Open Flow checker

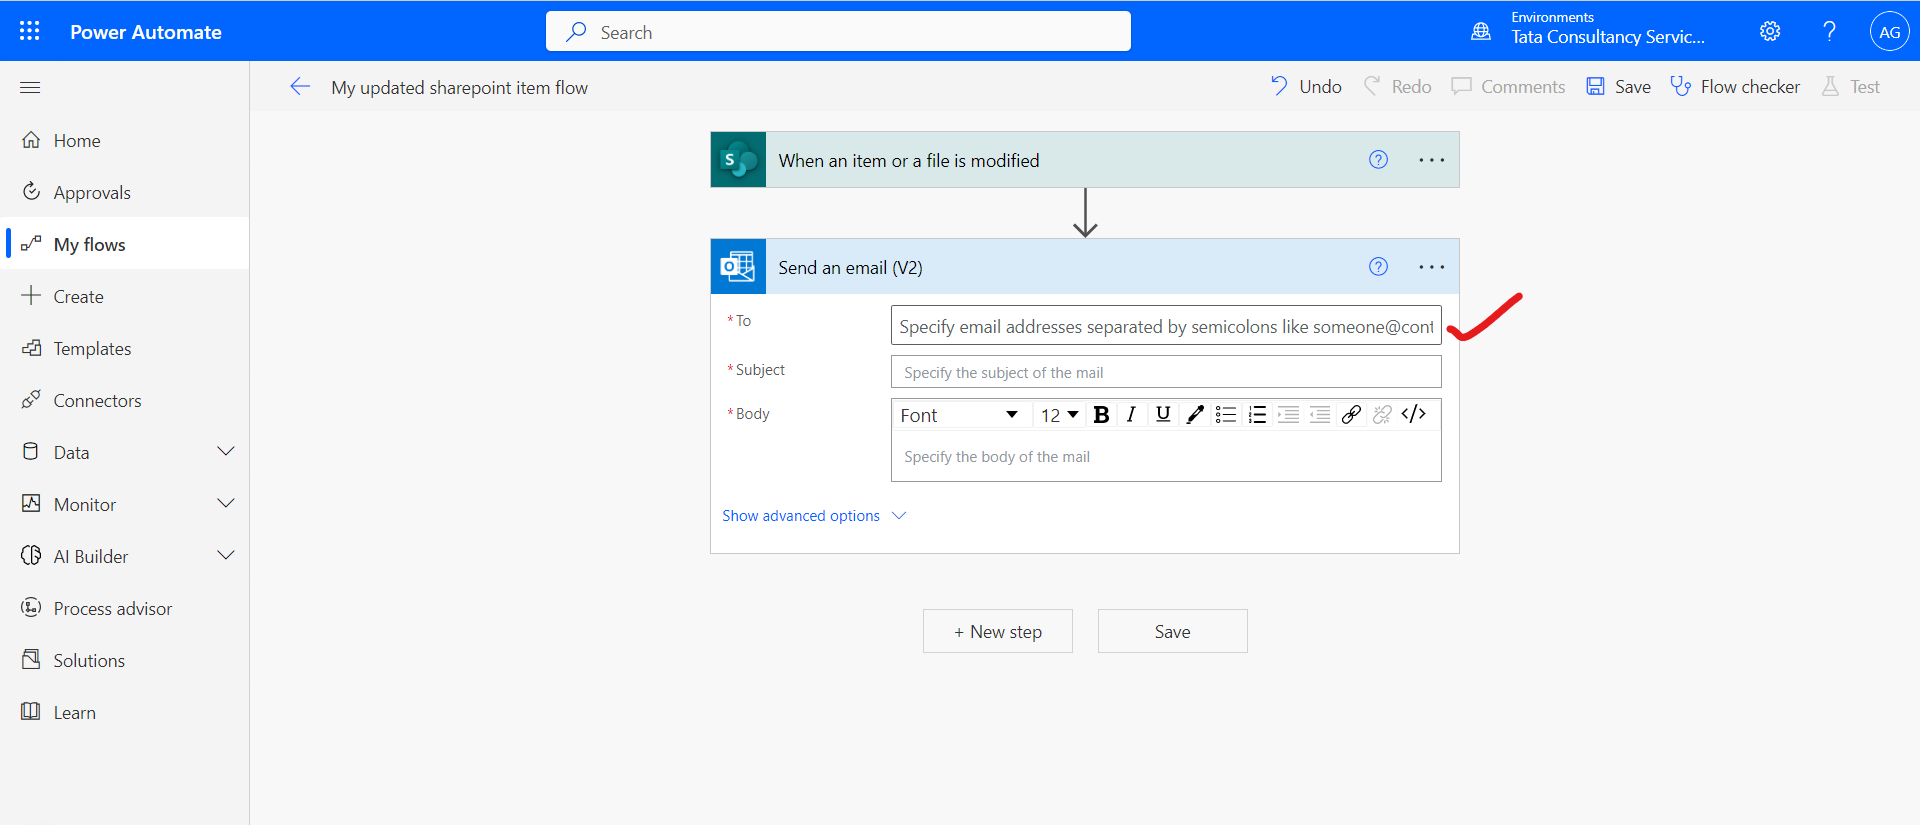[1735, 87]
